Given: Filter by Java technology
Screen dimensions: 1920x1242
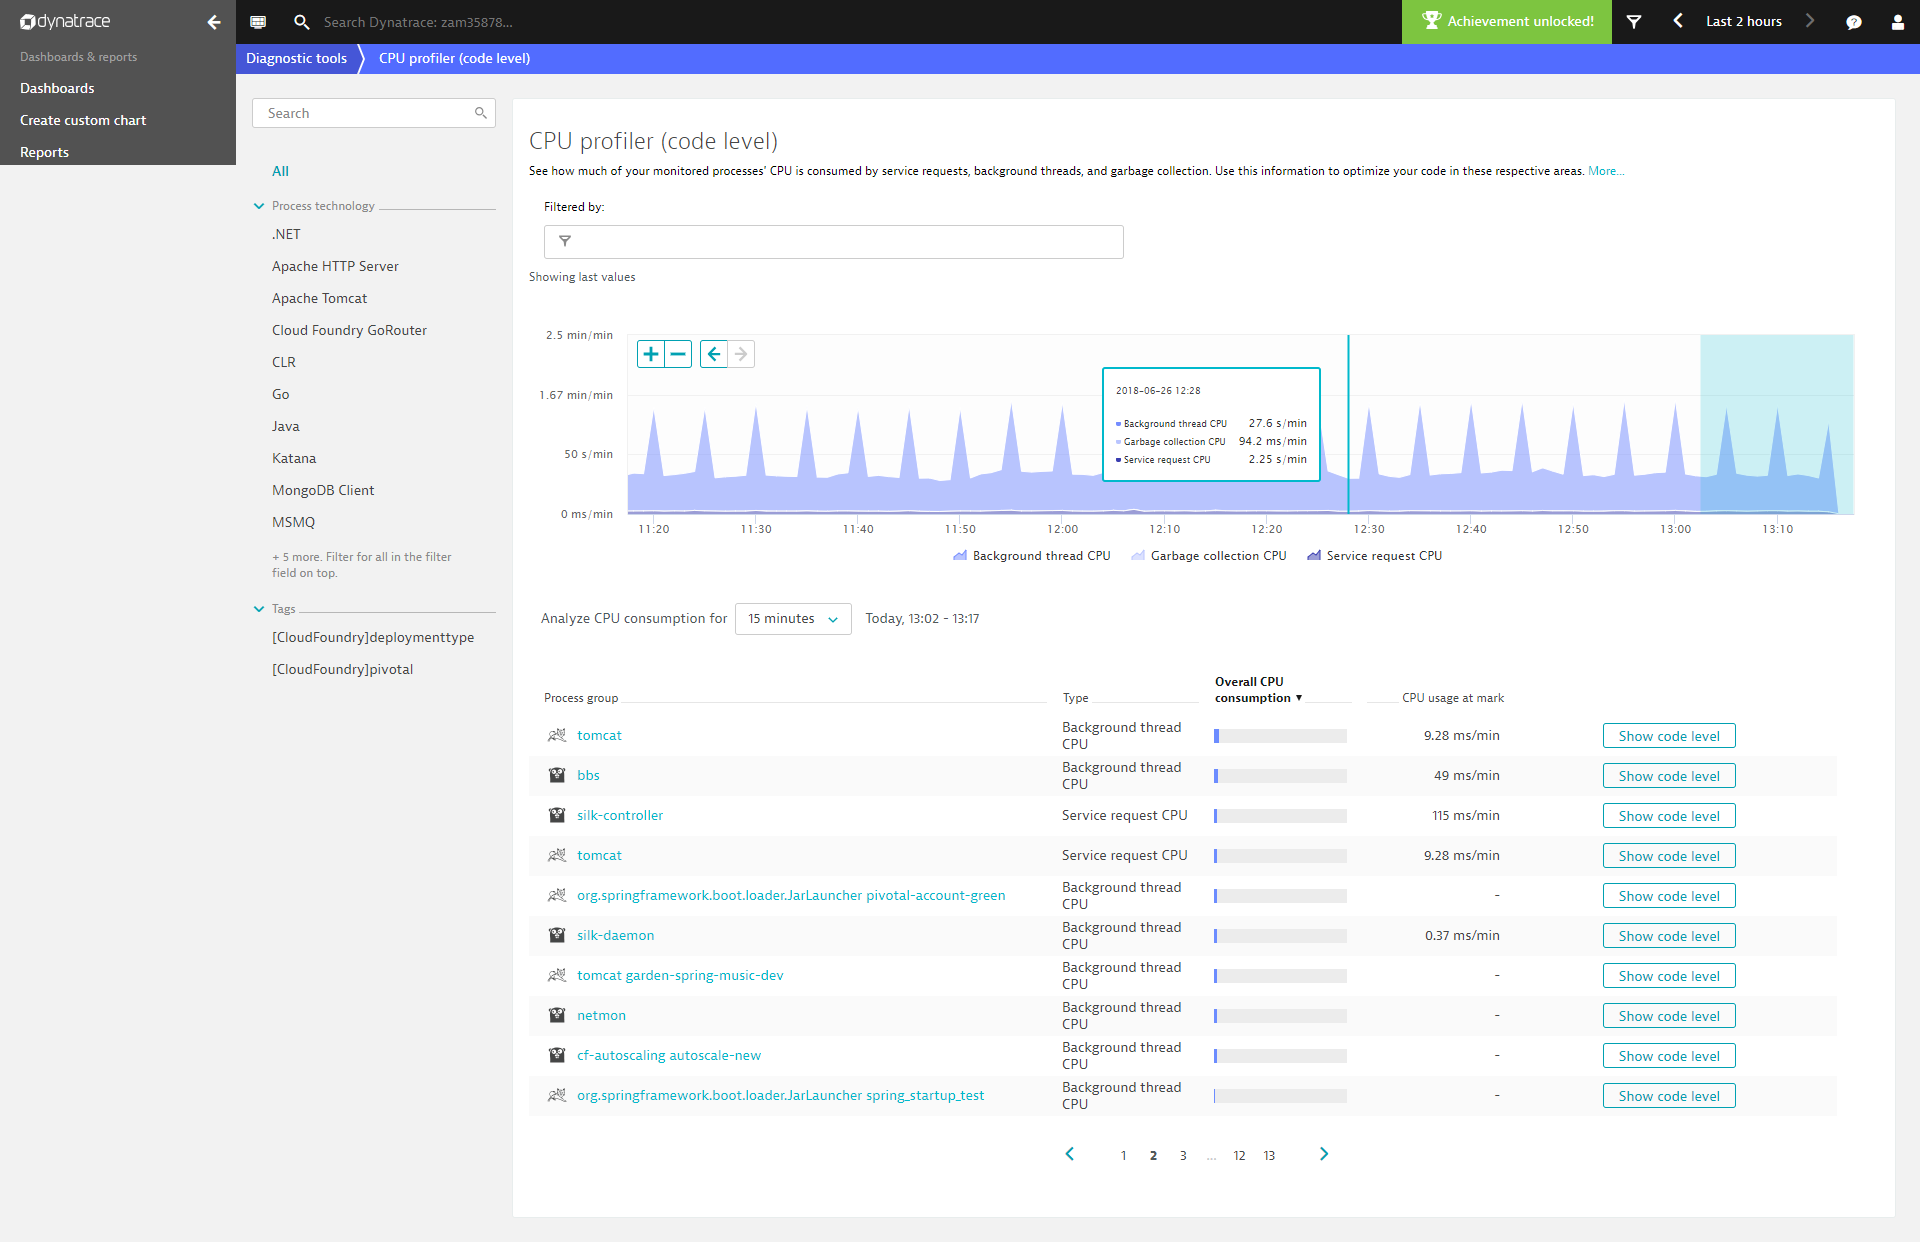Looking at the screenshot, I should click(x=285, y=426).
